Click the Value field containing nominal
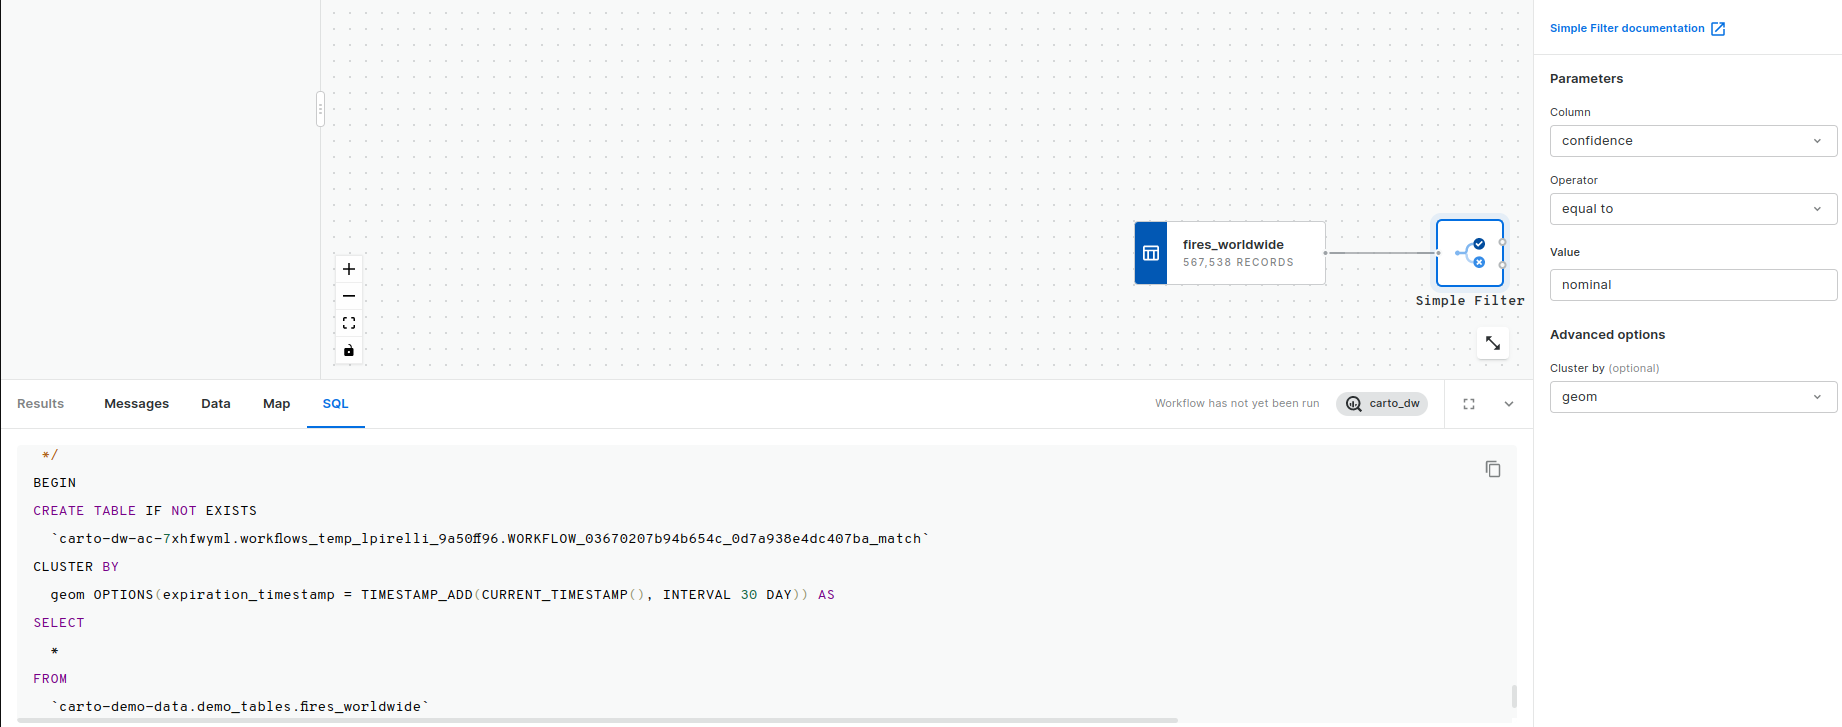Viewport: 1842px width, 727px height. pyautogui.click(x=1692, y=285)
